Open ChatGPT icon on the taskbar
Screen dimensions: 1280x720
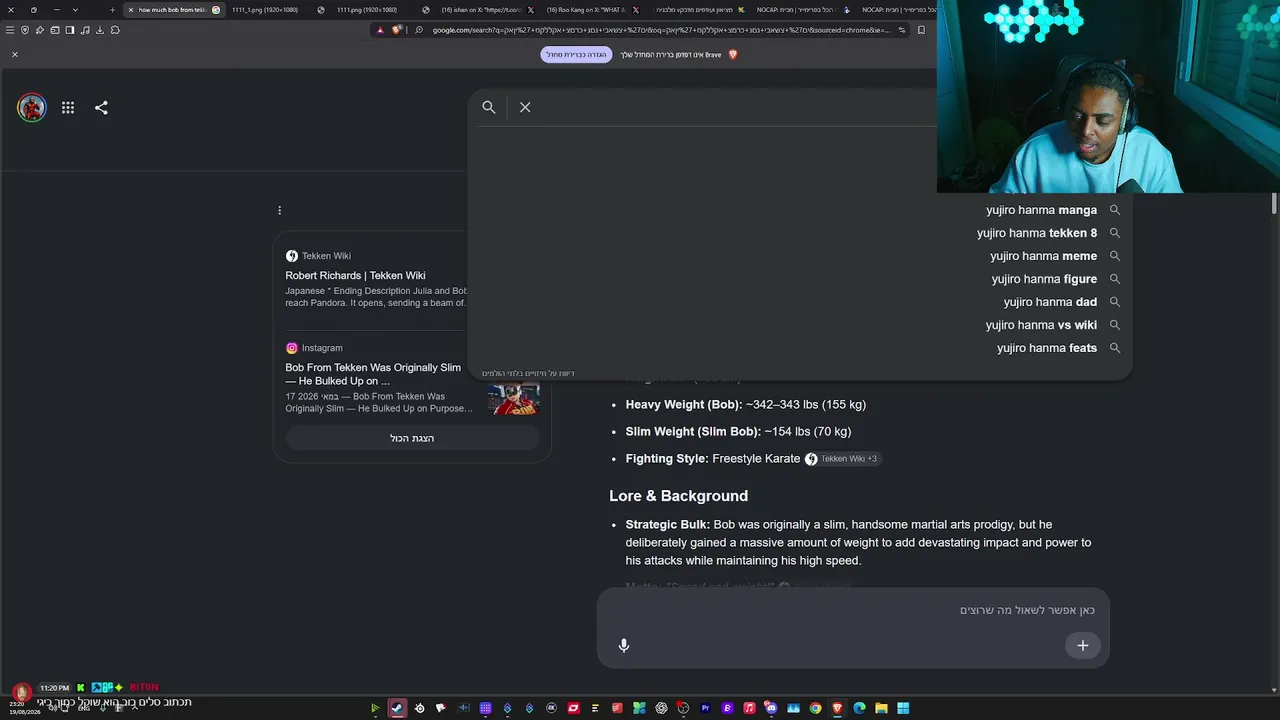tap(661, 708)
